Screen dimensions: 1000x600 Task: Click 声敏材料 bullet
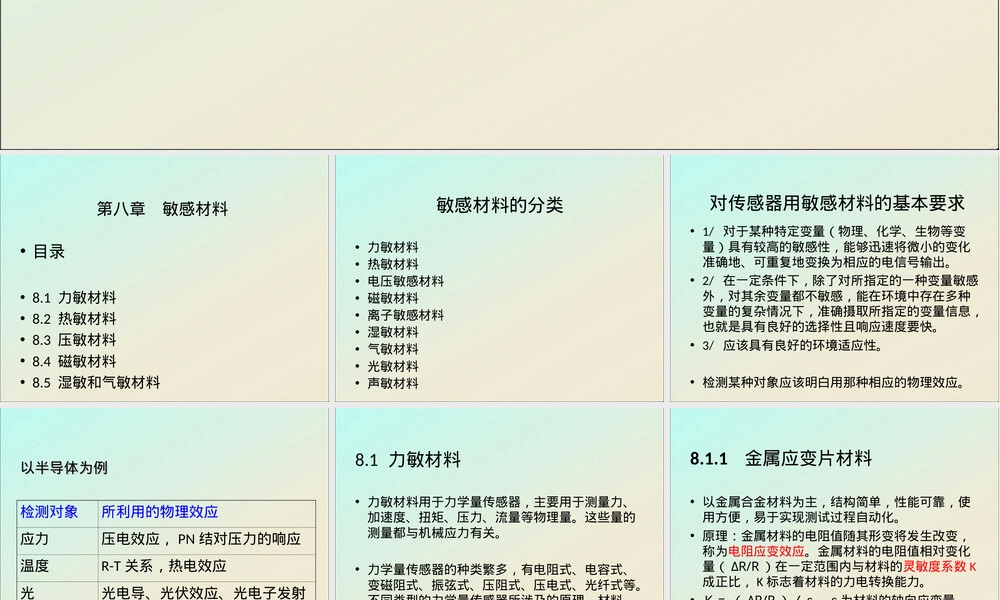(393, 383)
